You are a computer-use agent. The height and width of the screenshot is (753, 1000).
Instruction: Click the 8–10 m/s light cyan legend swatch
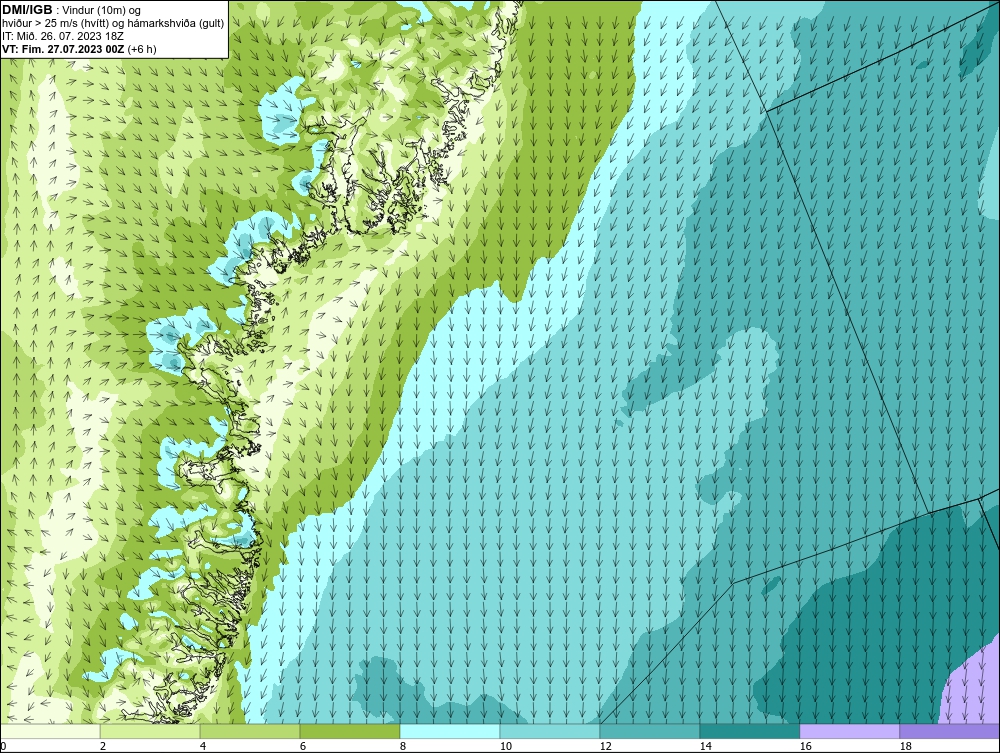(450, 731)
